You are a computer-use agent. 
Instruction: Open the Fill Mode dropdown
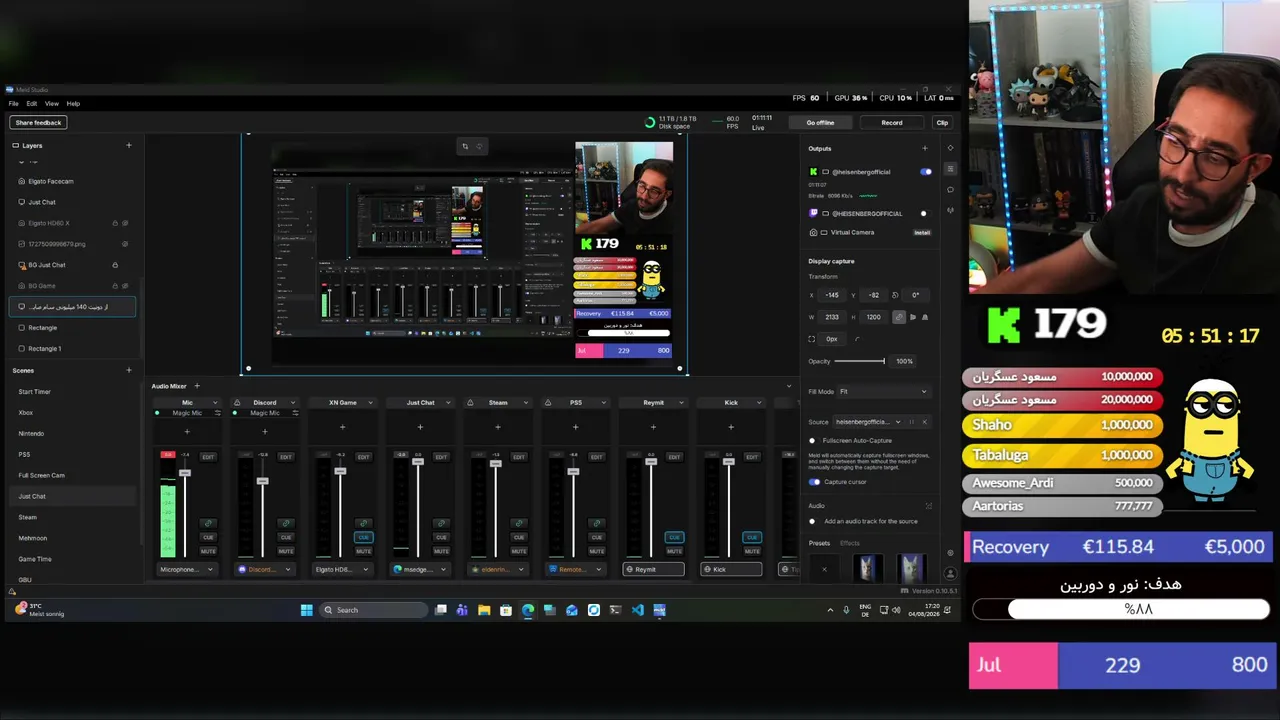coord(882,392)
